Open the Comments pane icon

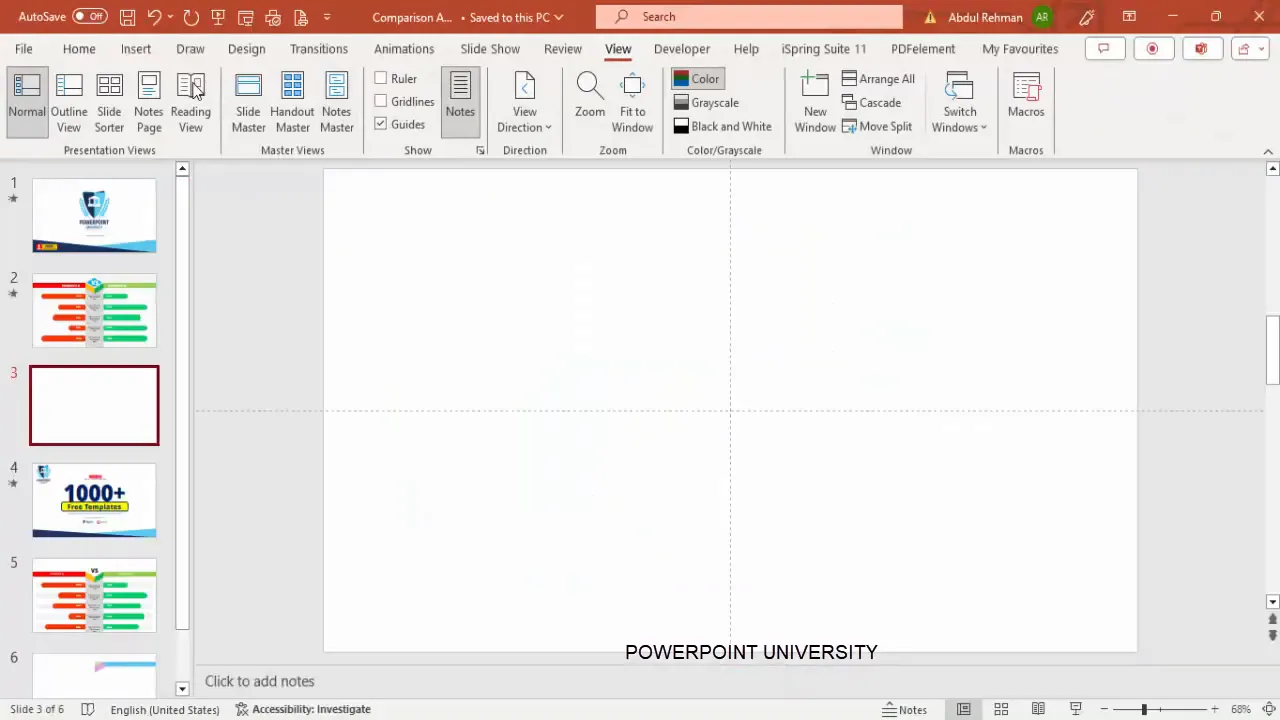coord(1104,49)
